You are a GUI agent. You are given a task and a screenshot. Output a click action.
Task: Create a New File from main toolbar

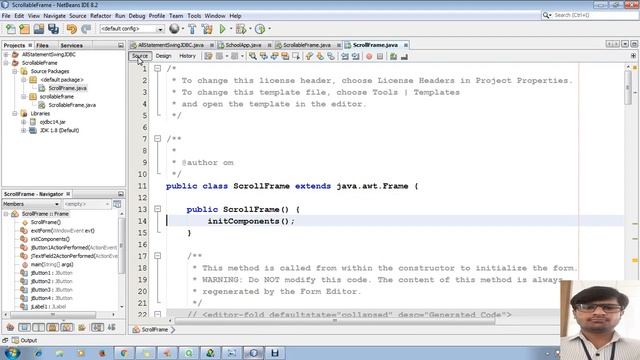pos(11,29)
